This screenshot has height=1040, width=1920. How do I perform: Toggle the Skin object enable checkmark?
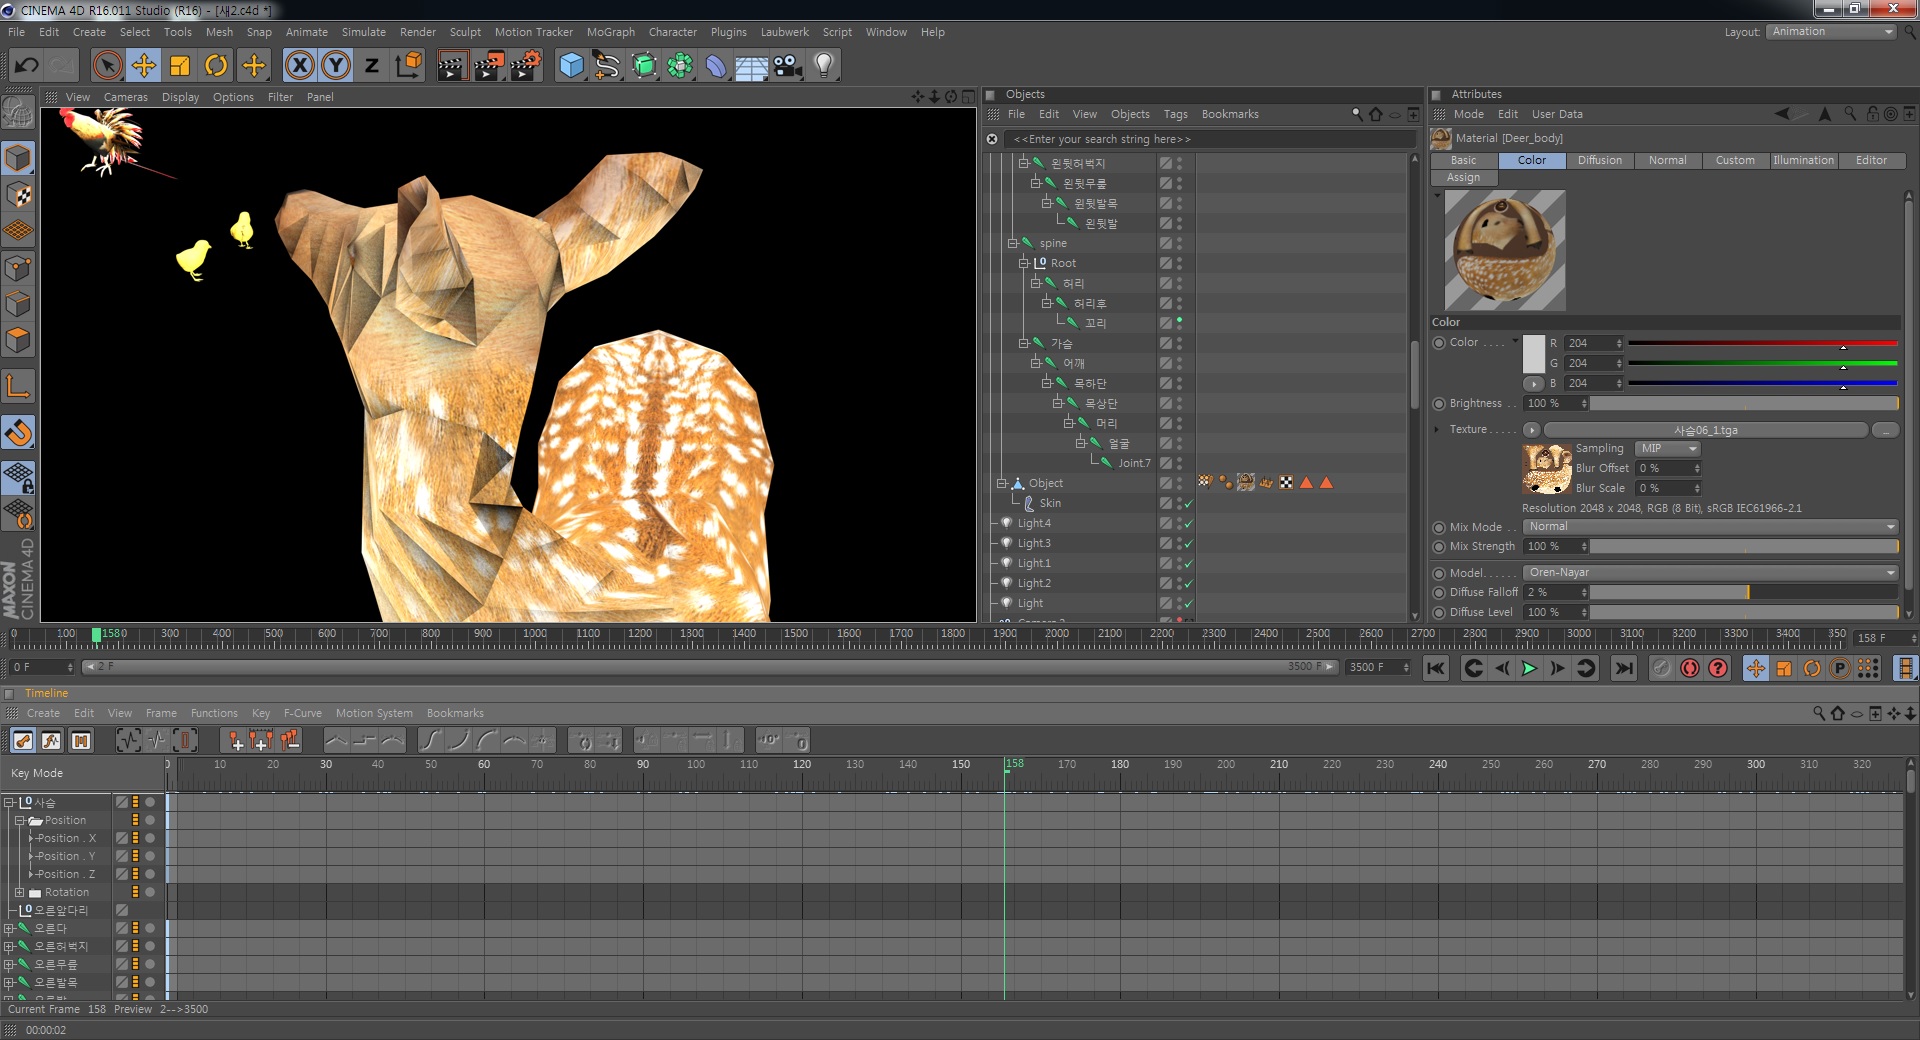pyautogui.click(x=1189, y=504)
